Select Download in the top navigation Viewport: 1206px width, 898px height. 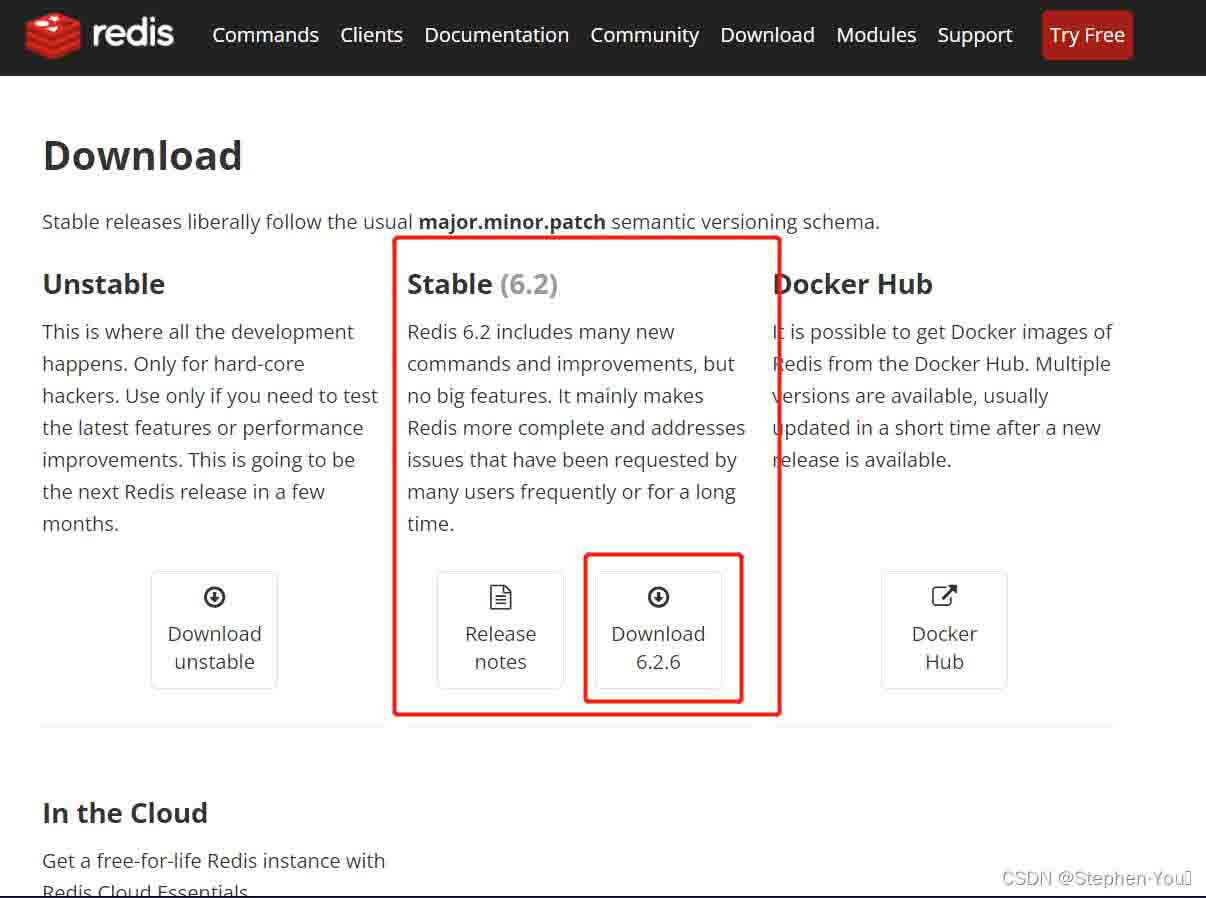point(767,35)
